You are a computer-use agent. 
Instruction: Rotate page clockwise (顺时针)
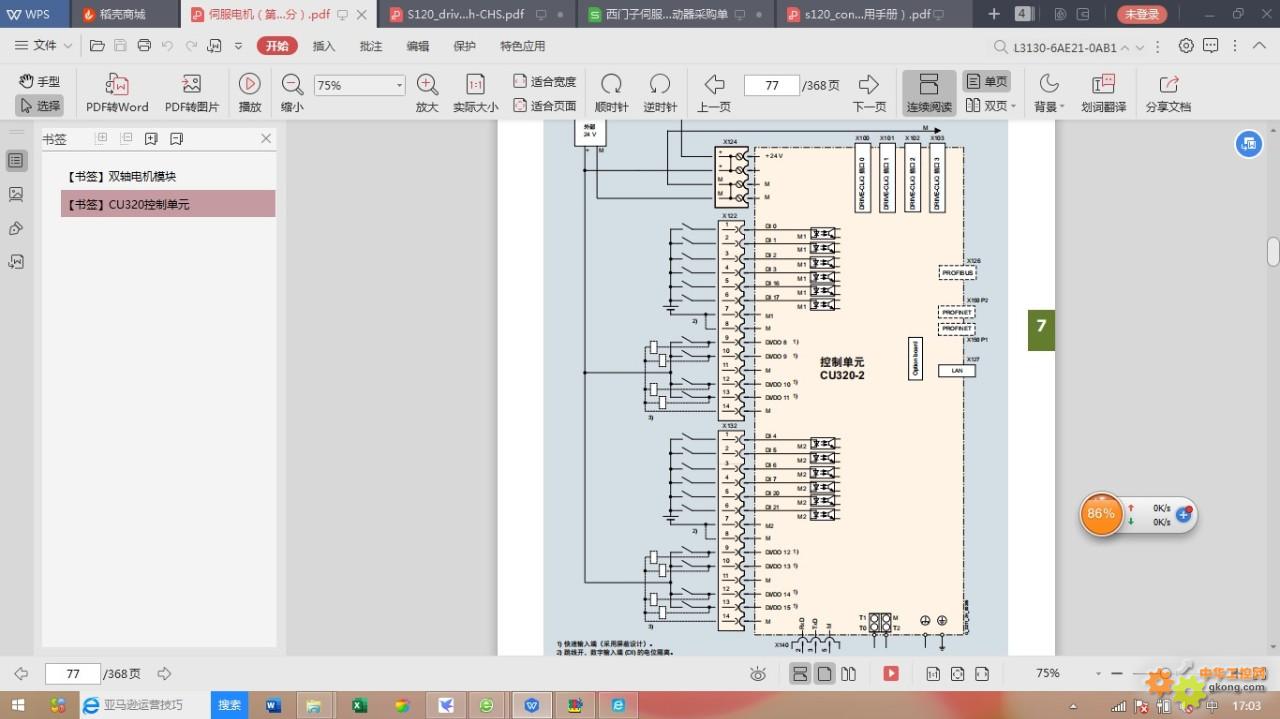(611, 93)
